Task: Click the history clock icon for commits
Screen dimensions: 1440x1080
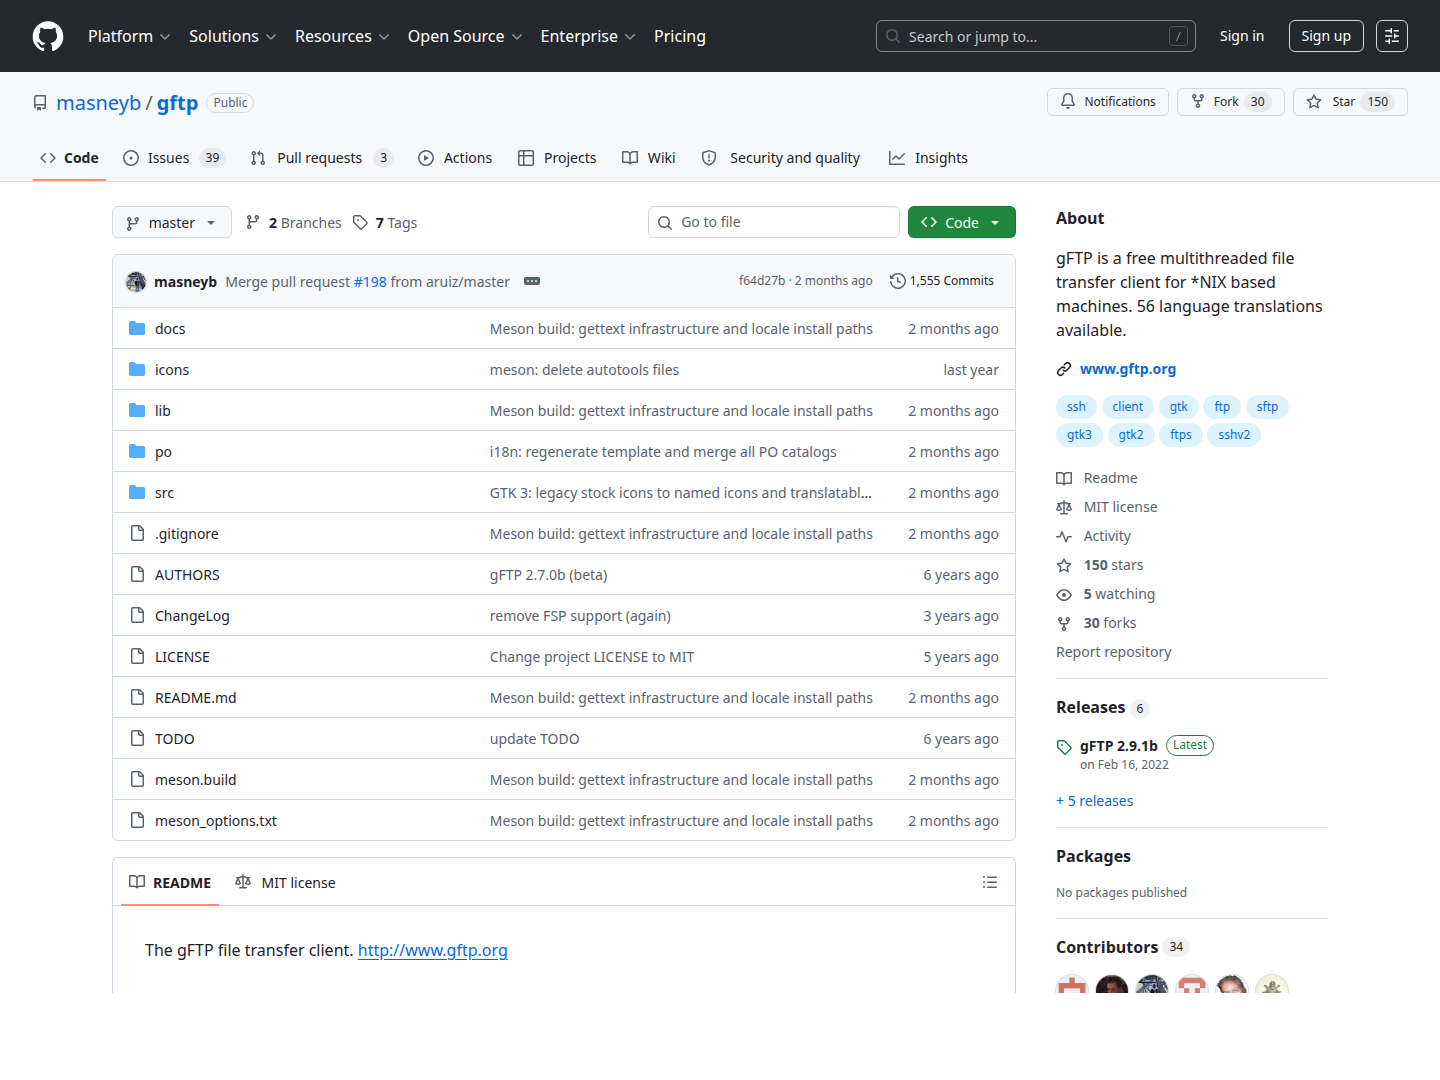Action: pyautogui.click(x=898, y=281)
